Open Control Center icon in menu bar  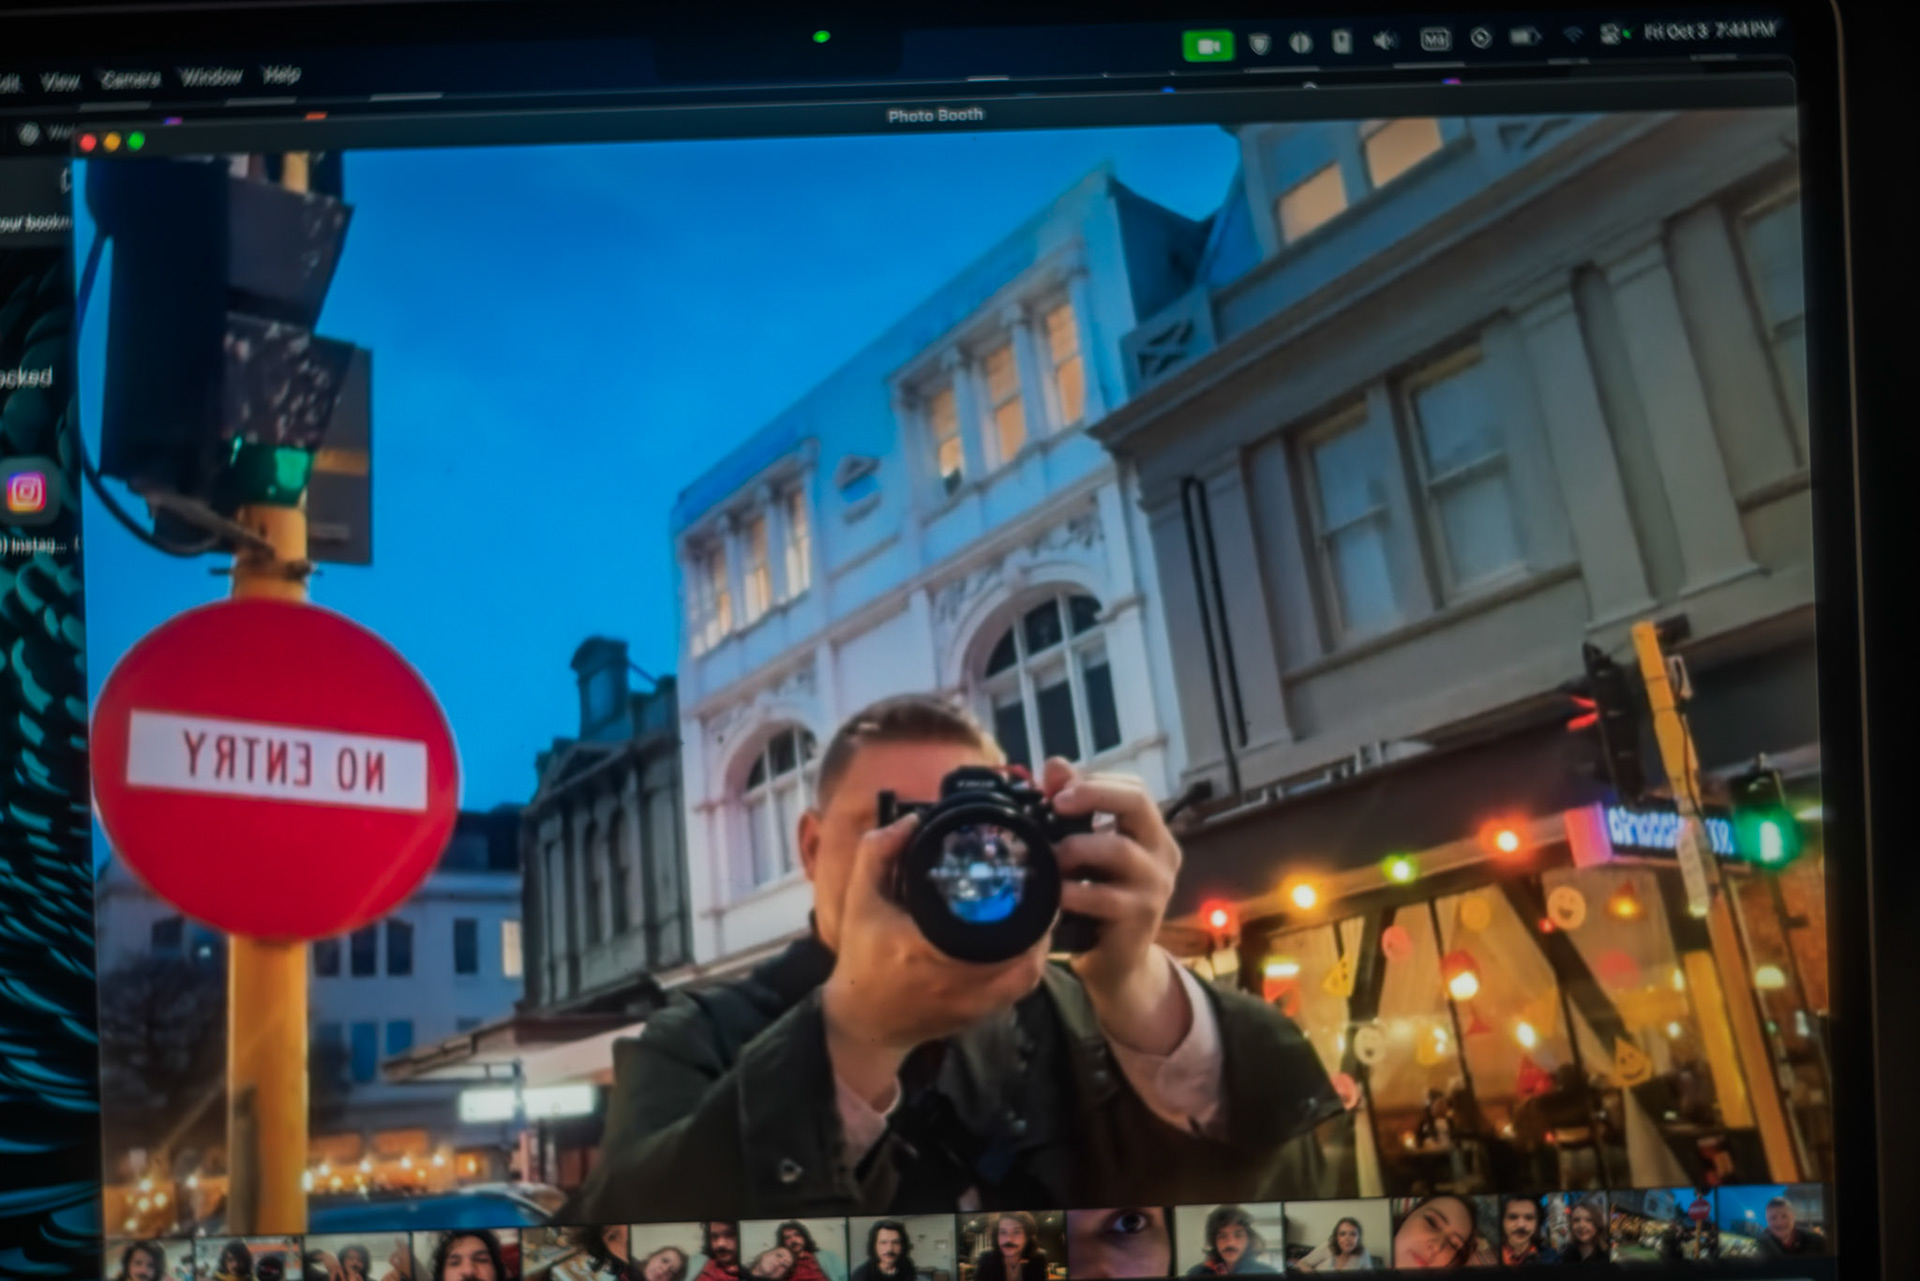pyautogui.click(x=1610, y=34)
